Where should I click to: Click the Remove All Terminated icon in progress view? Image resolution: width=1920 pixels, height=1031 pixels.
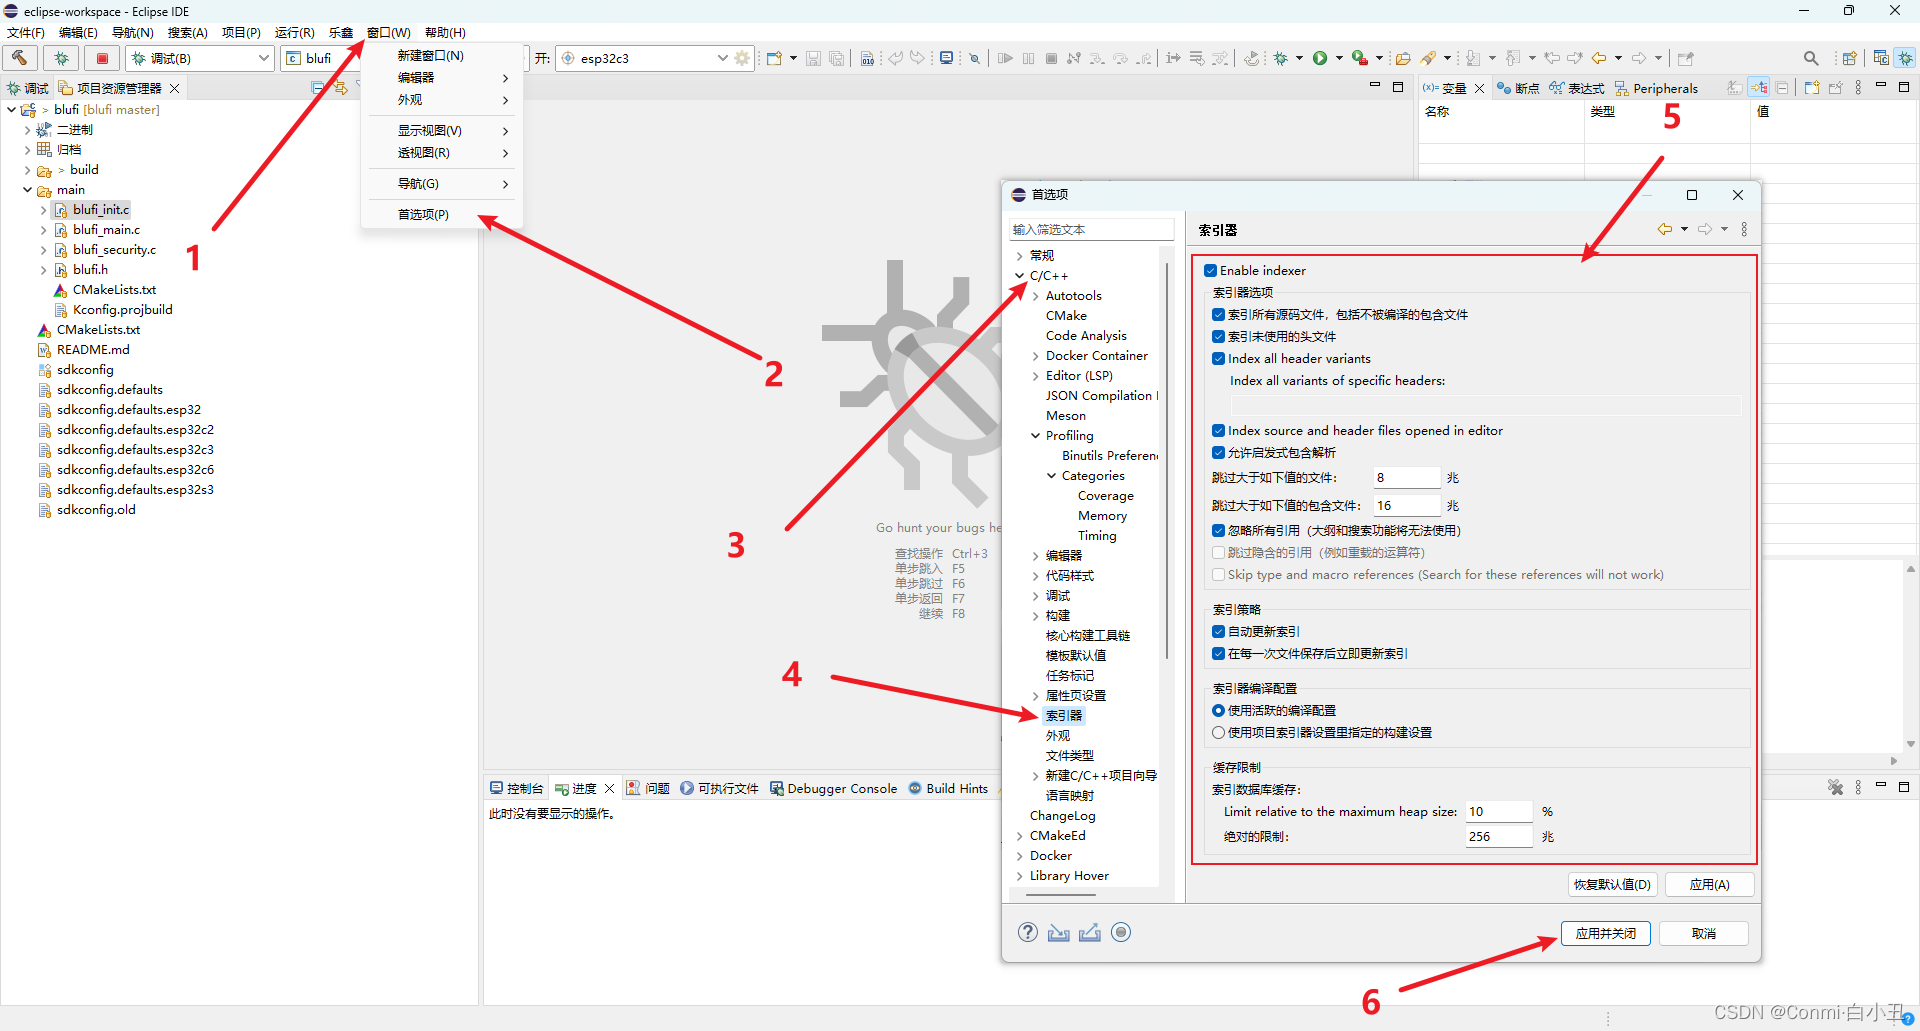pyautogui.click(x=1835, y=788)
